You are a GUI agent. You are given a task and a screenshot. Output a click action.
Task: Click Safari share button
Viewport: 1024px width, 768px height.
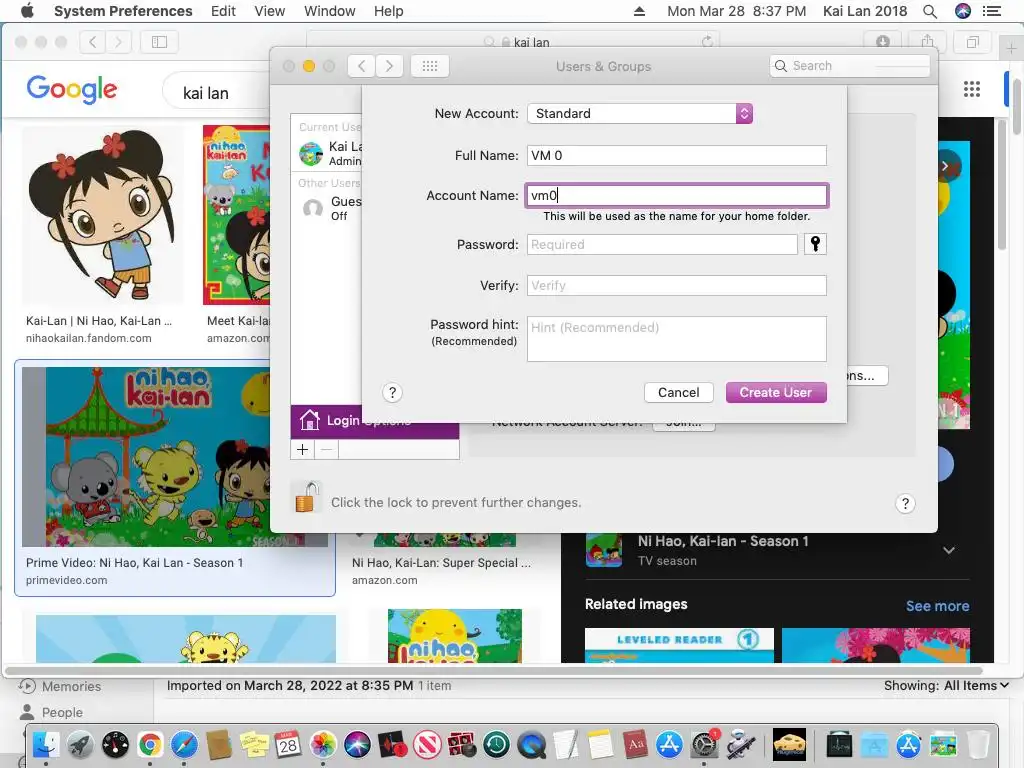pyautogui.click(x=927, y=42)
